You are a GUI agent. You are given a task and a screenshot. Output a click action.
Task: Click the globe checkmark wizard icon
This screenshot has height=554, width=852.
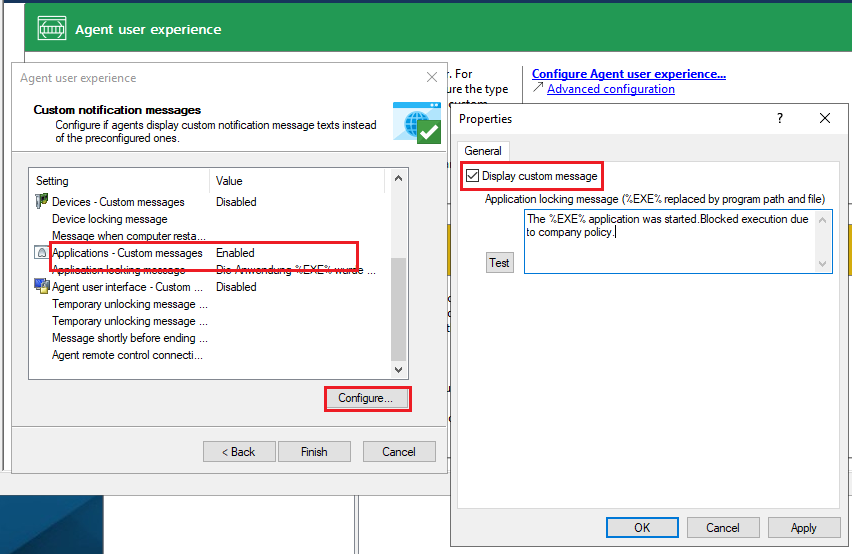(x=417, y=123)
